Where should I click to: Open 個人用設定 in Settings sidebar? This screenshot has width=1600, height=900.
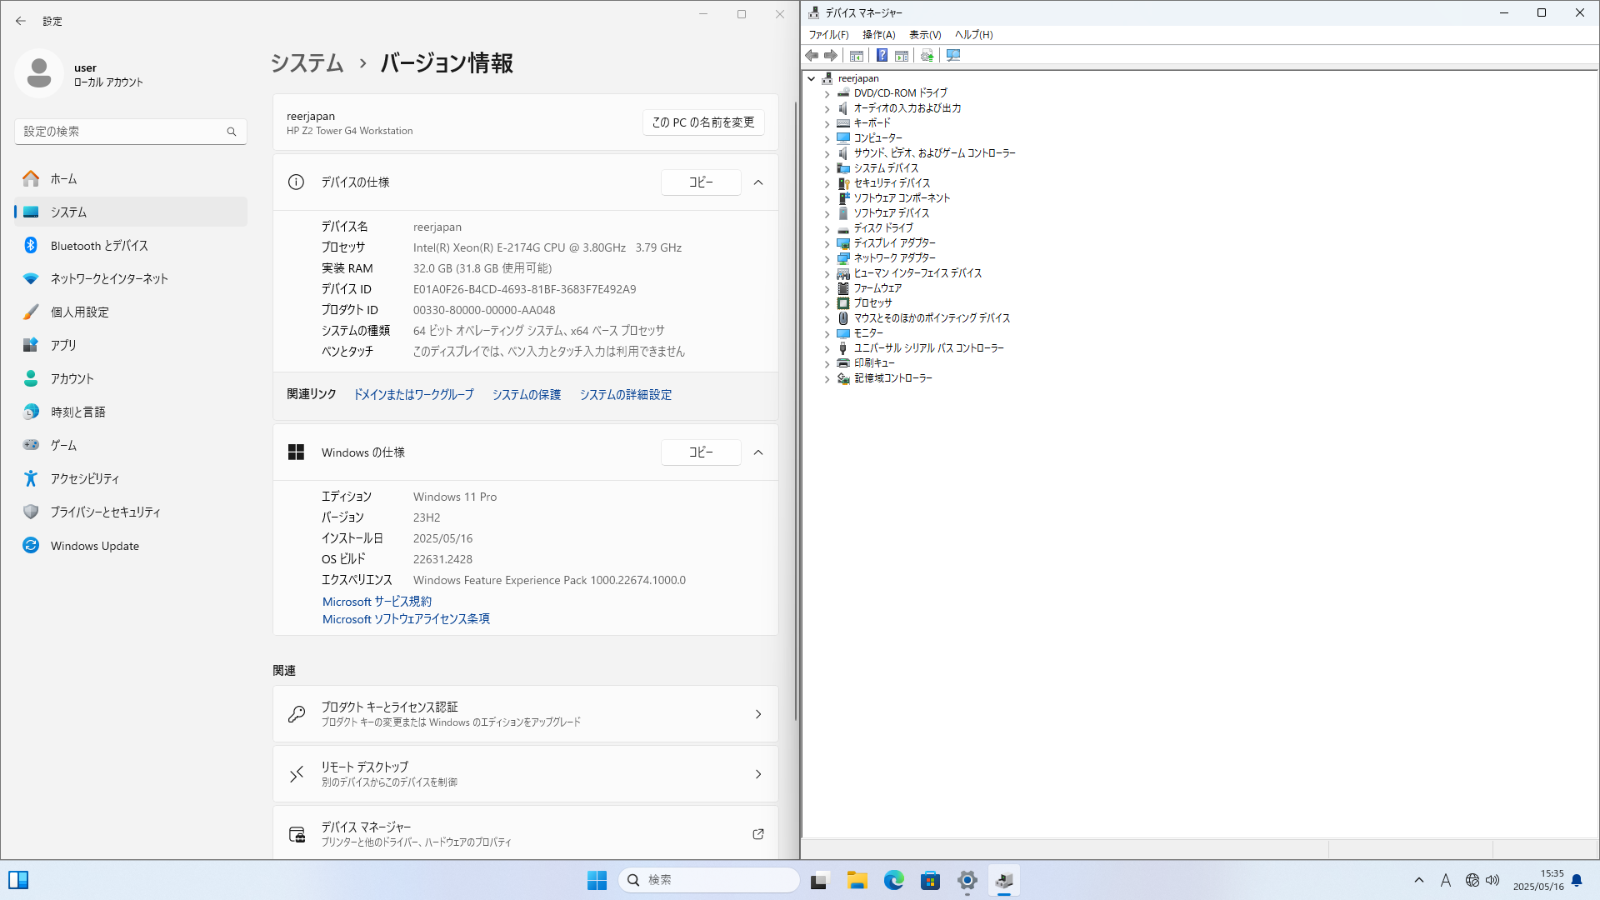(x=131, y=312)
